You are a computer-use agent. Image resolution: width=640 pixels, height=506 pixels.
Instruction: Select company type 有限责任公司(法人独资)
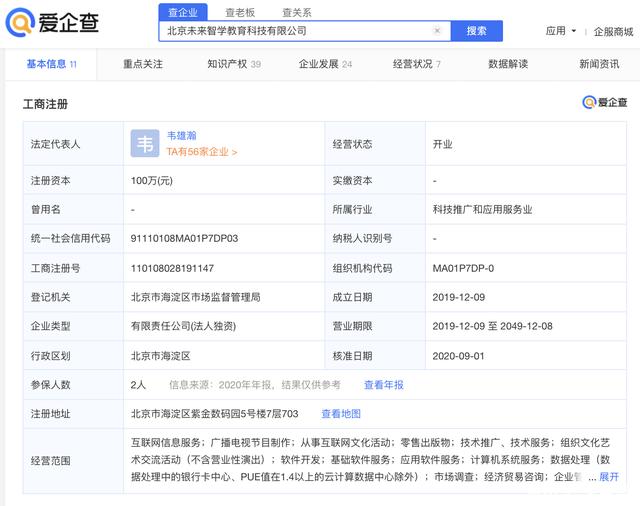click(183, 326)
